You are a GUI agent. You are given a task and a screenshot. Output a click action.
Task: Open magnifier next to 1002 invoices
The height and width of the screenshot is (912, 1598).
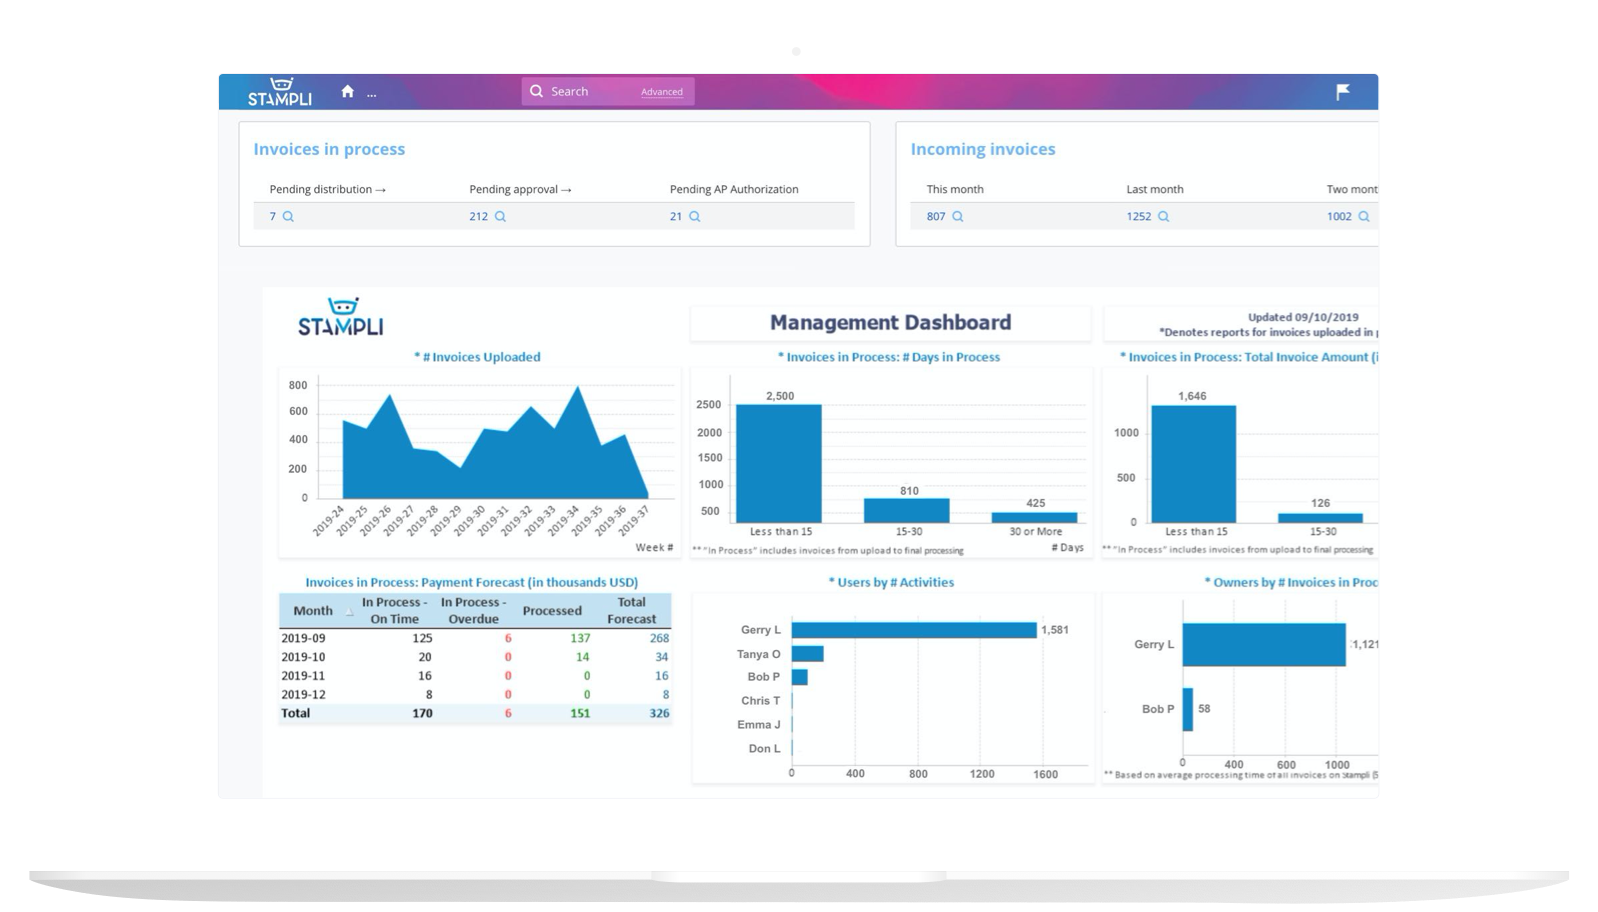1363,216
